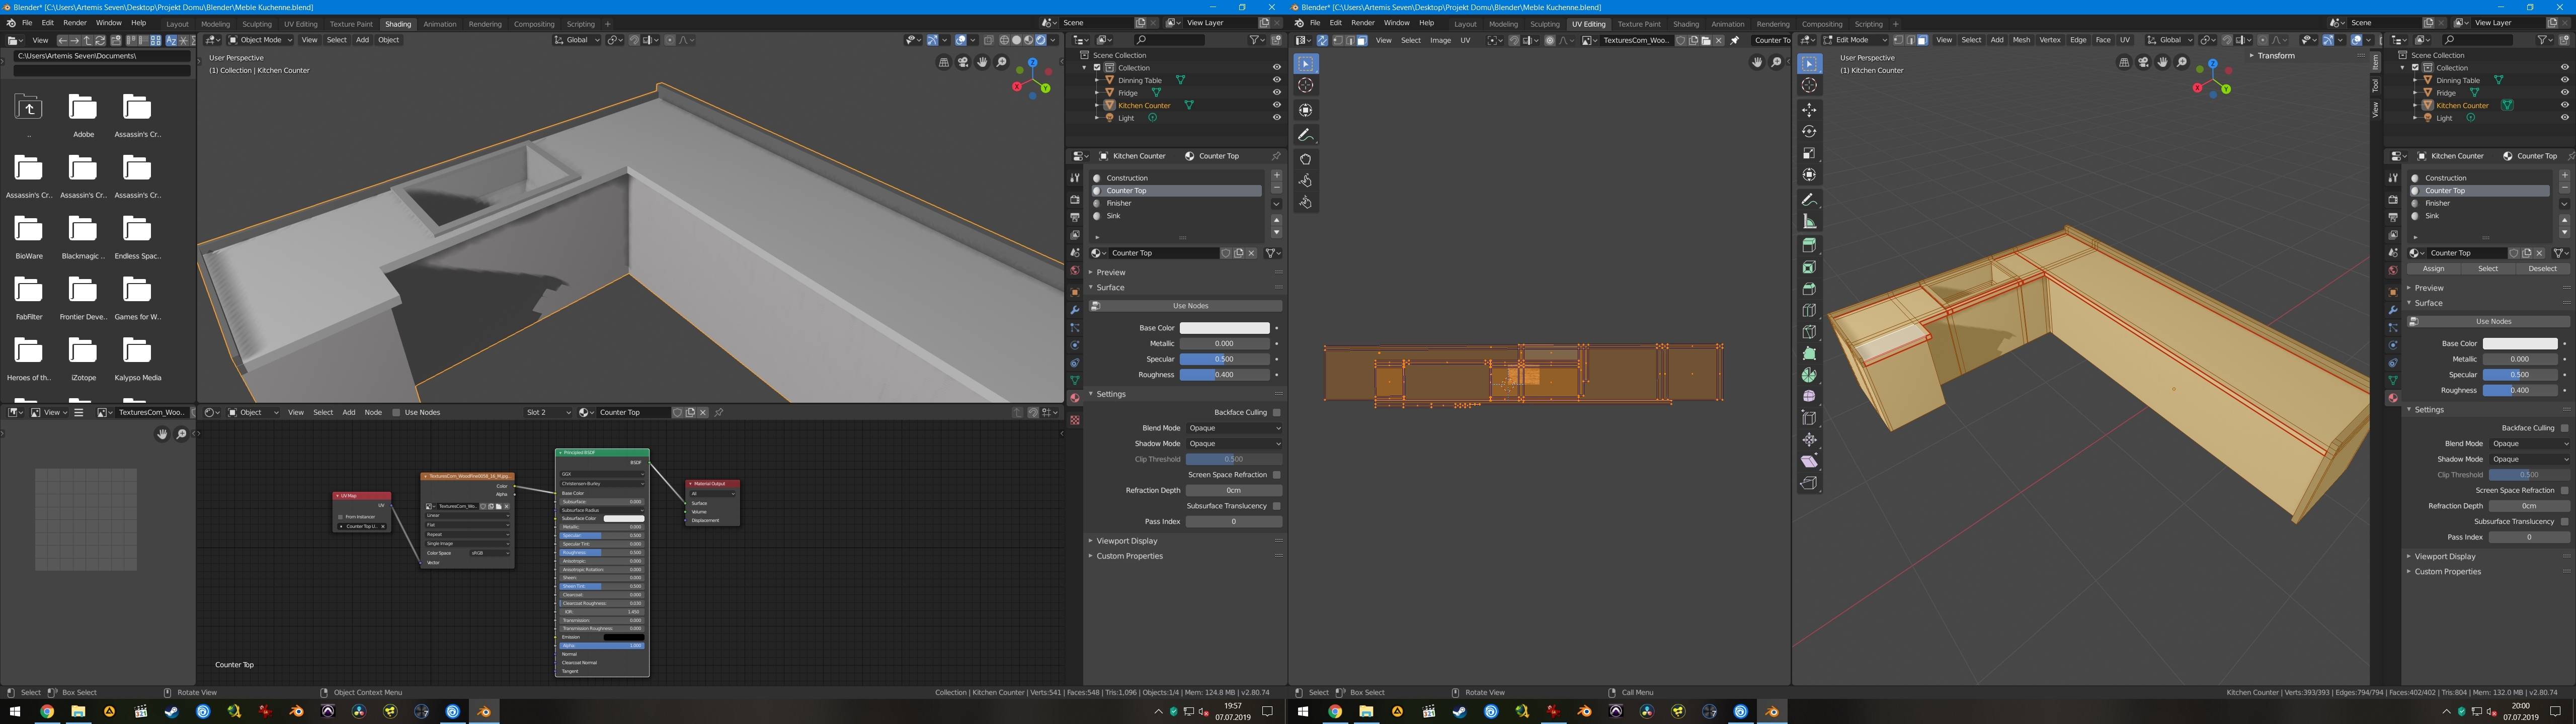Open Modifiers wrench tab in left properties
Viewport: 2576px width, 724px height.
coord(1074,310)
